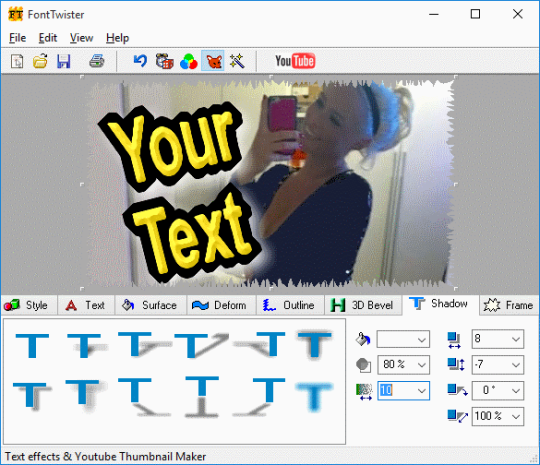
Task: Select the tight offset shadow preset, bottom row first
Action: (32, 396)
